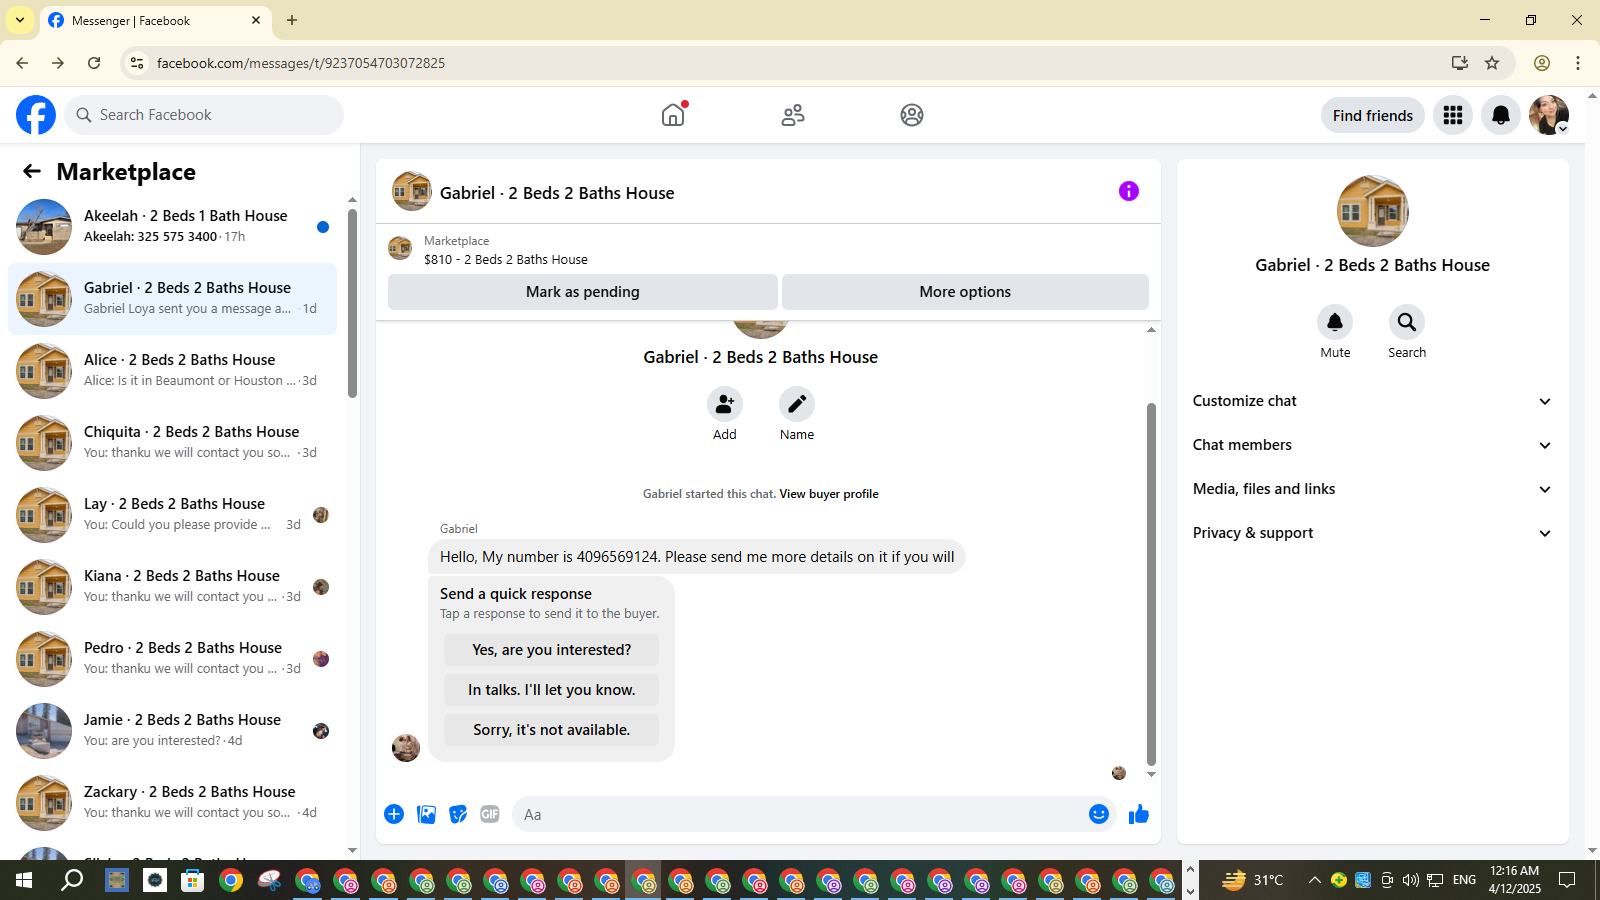Screen dimensions: 1600x900
Task: Open View buyer profile link
Action: coord(829,494)
